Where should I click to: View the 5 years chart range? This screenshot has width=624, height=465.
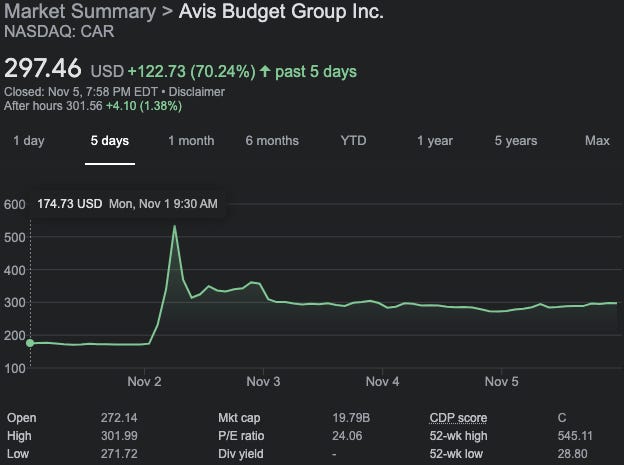pos(516,141)
